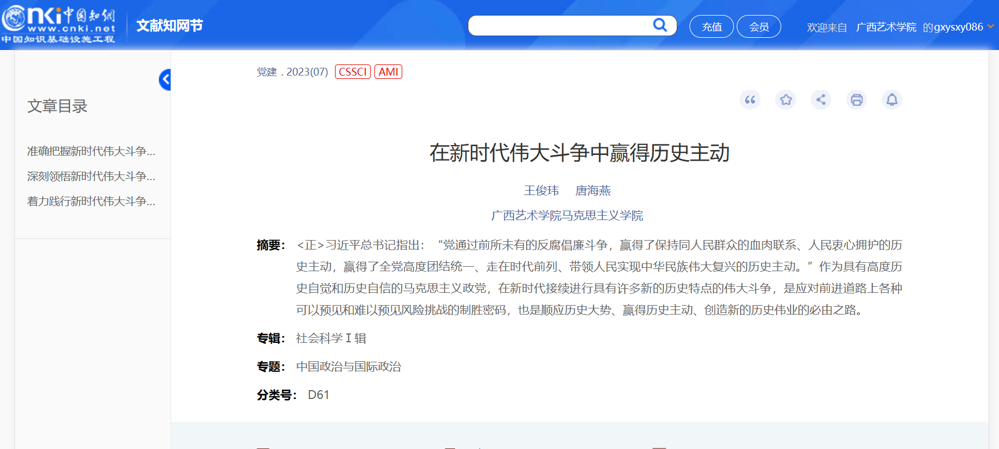Click the print icon
This screenshot has width=999, height=449.
tap(856, 99)
